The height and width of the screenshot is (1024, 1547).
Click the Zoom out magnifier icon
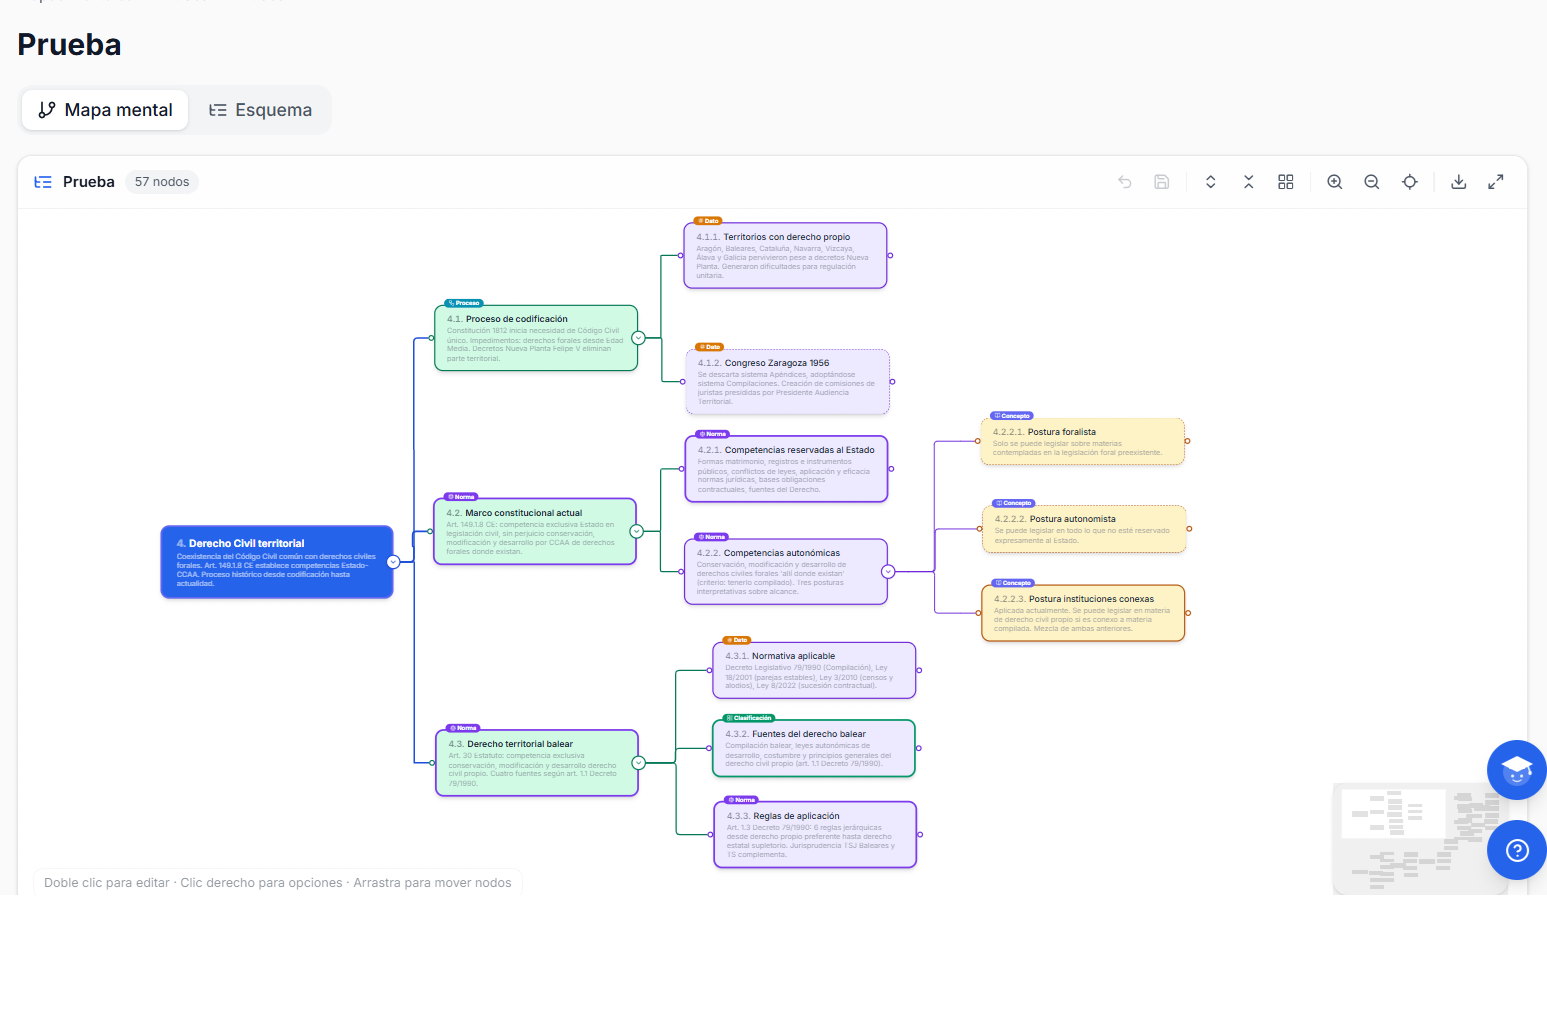coord(1371,182)
